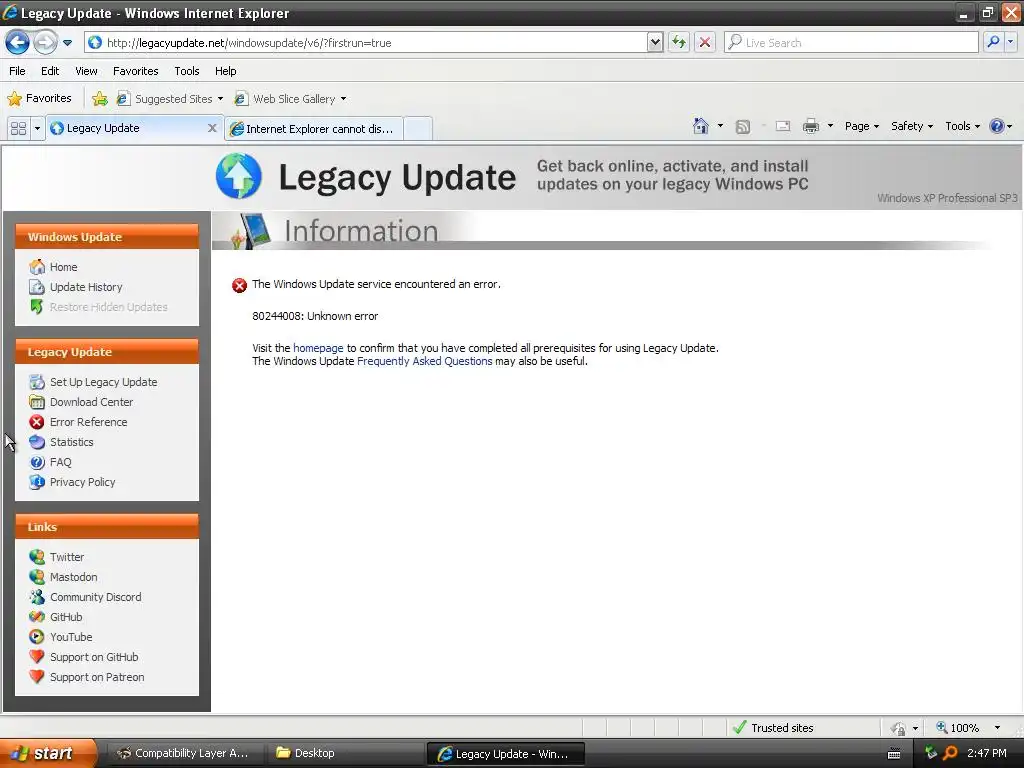Click the homepage link in error text

(x=318, y=348)
